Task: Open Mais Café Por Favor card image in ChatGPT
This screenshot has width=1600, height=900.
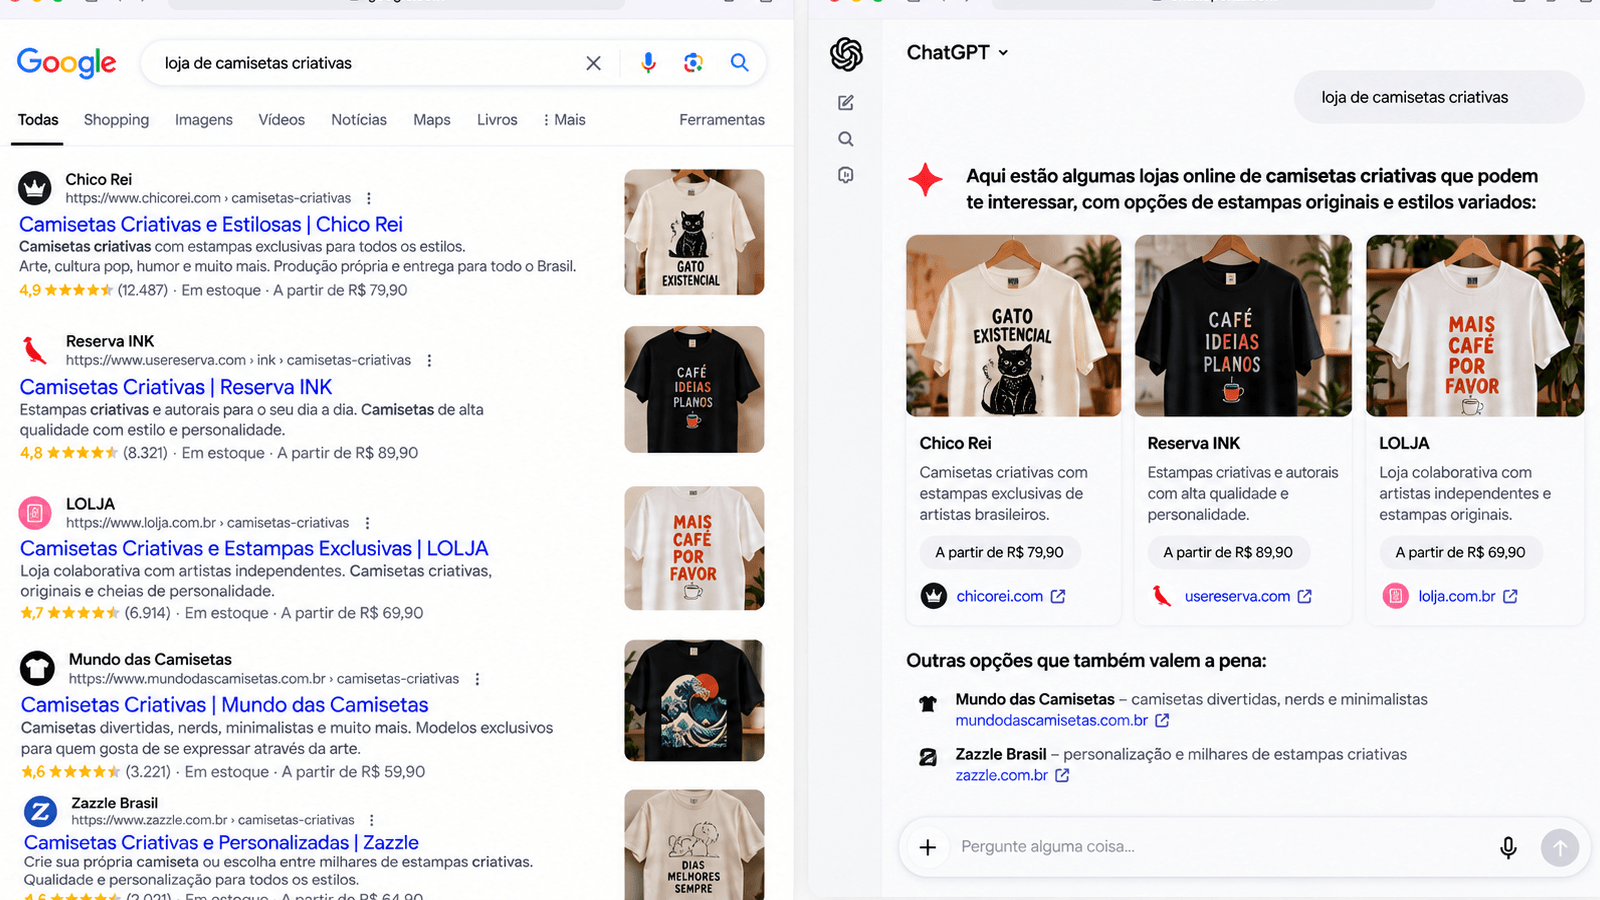Action: [x=1475, y=326]
